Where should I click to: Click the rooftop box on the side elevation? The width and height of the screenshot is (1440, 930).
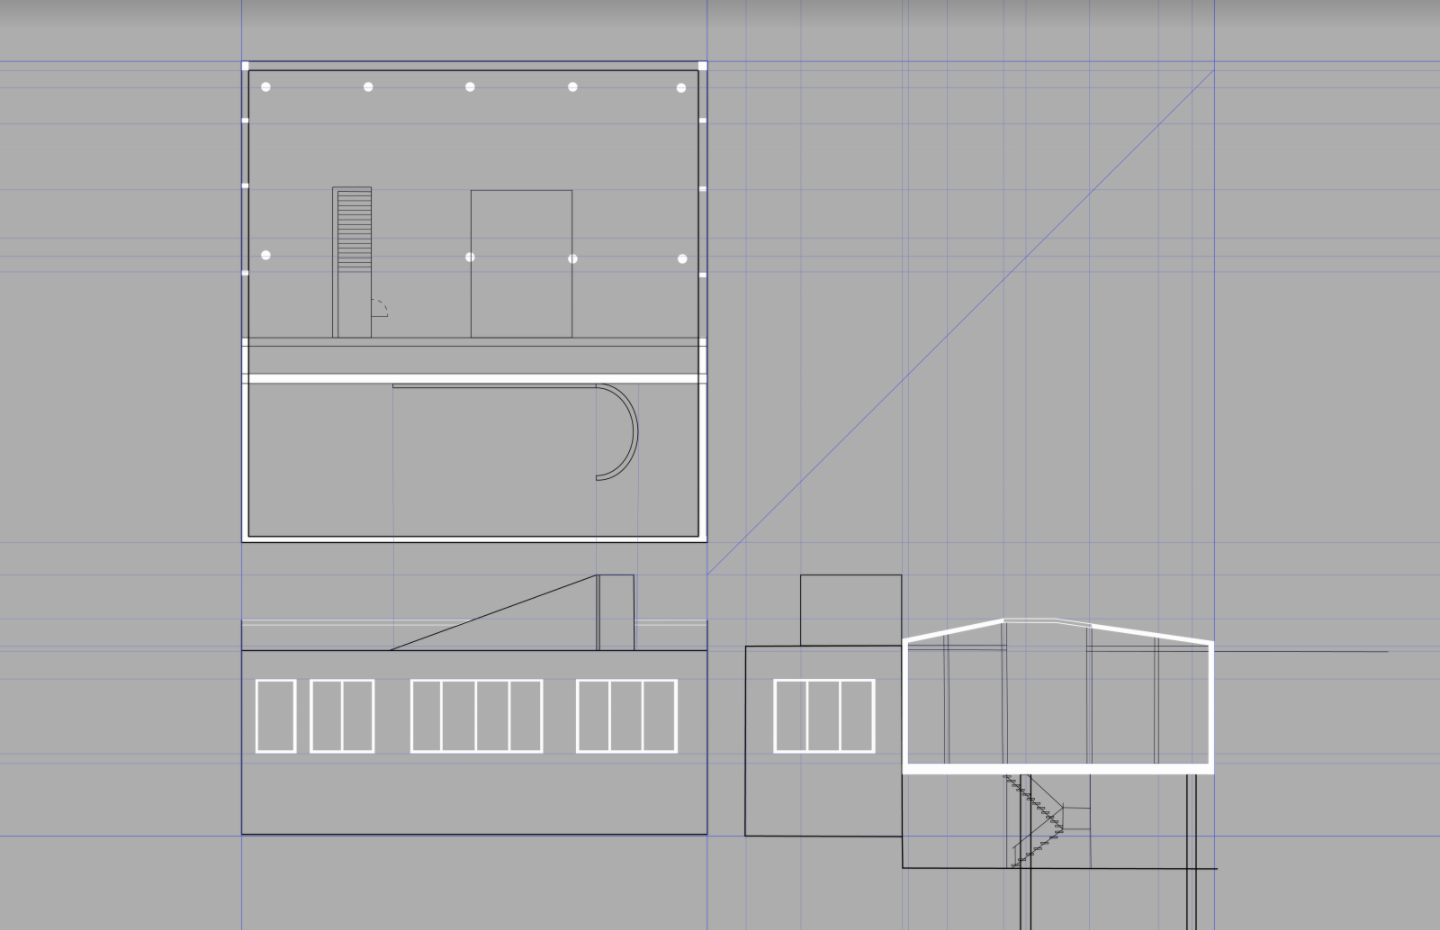[850, 610]
